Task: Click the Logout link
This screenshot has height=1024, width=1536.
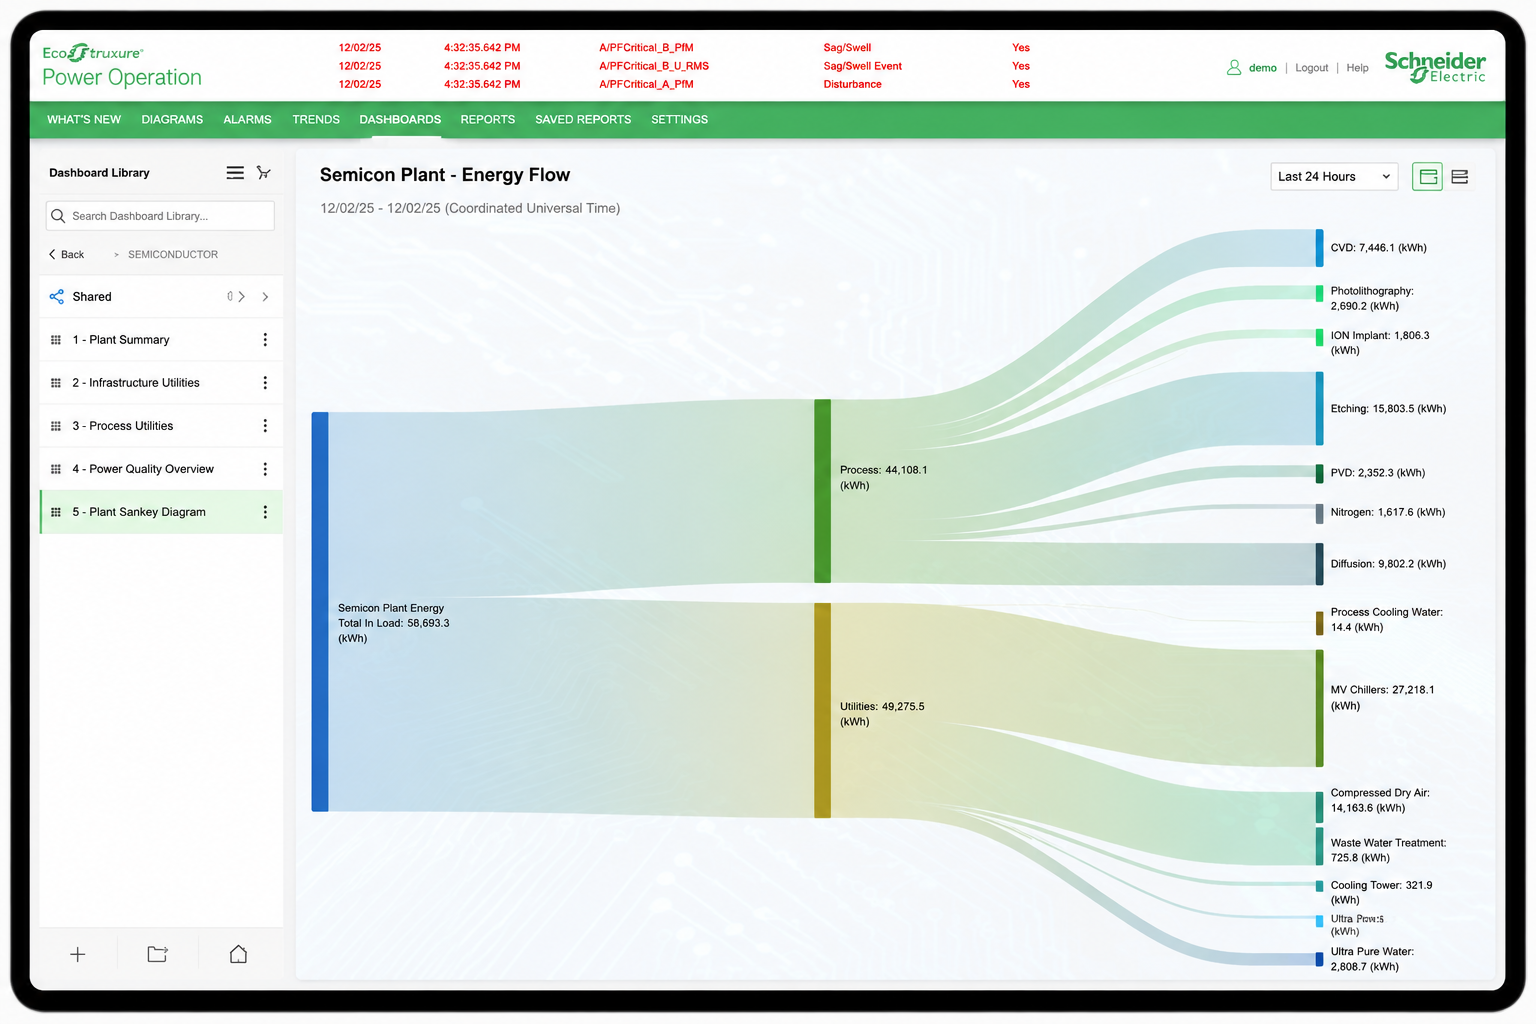Action: tap(1312, 68)
